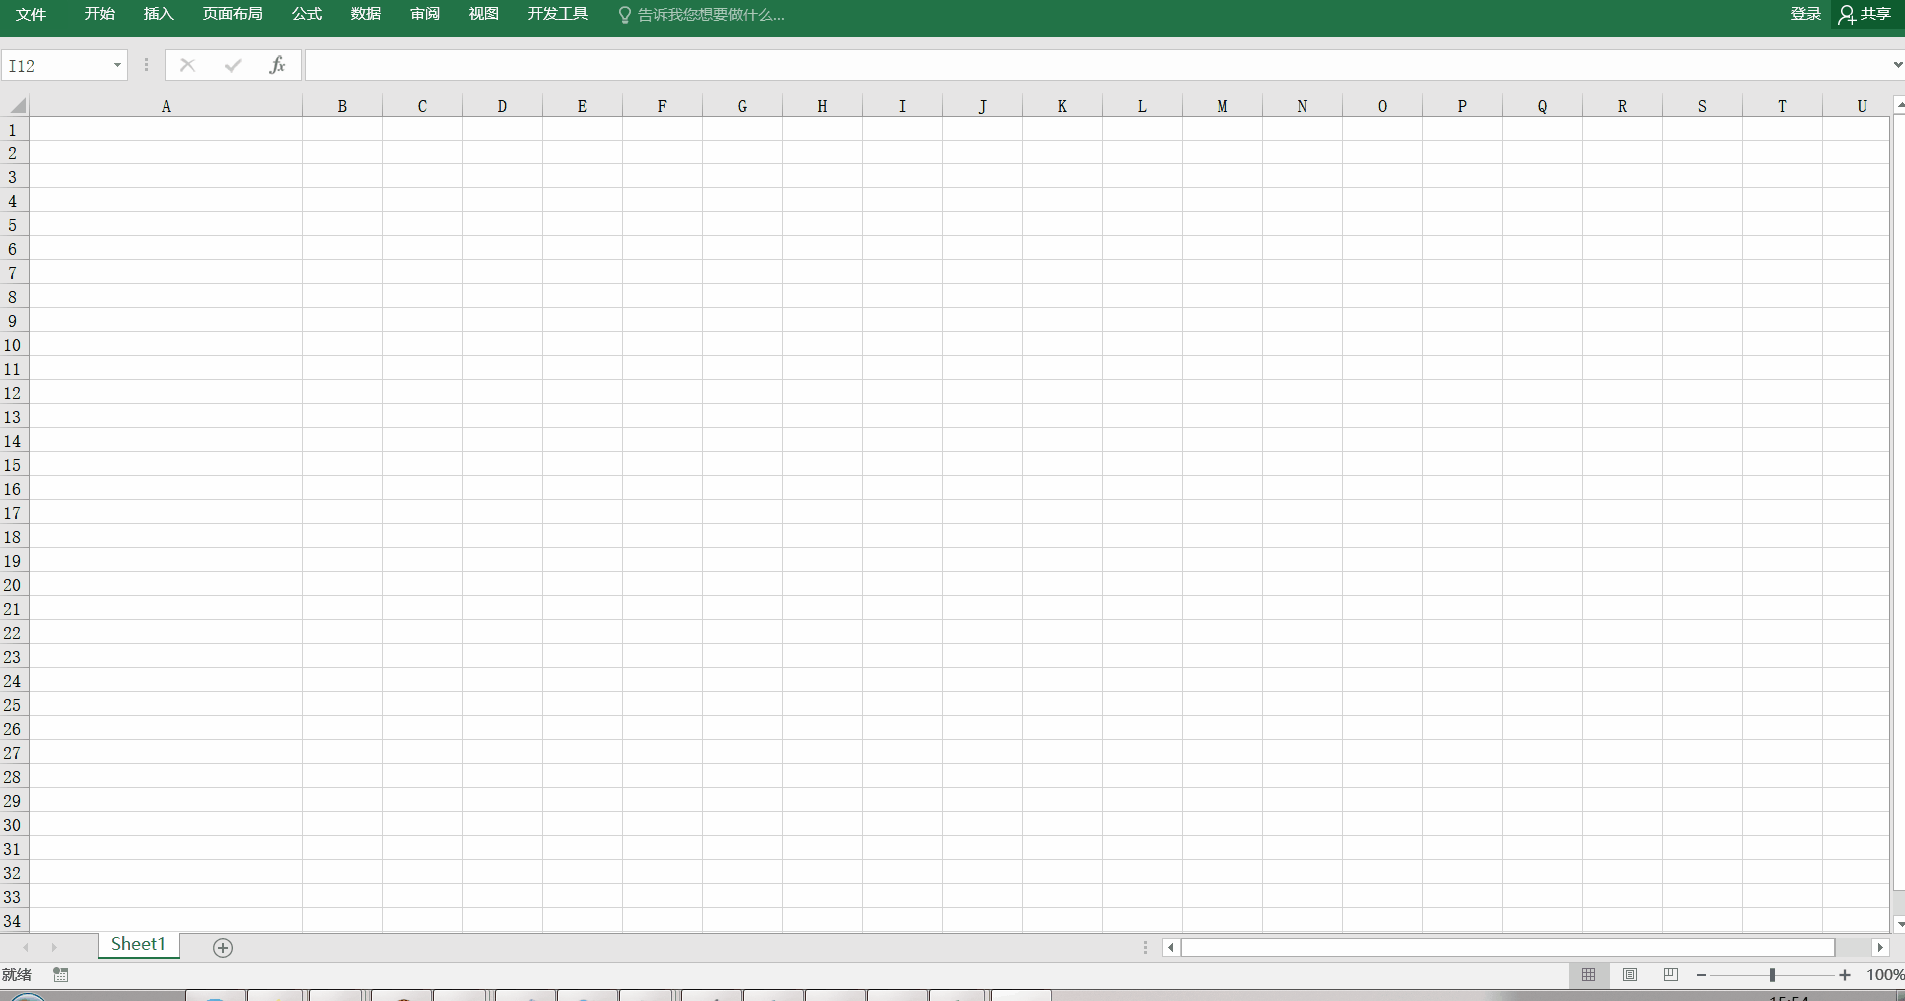Click the cancel (X) formula icon
This screenshot has width=1905, height=1001.
pos(187,65)
